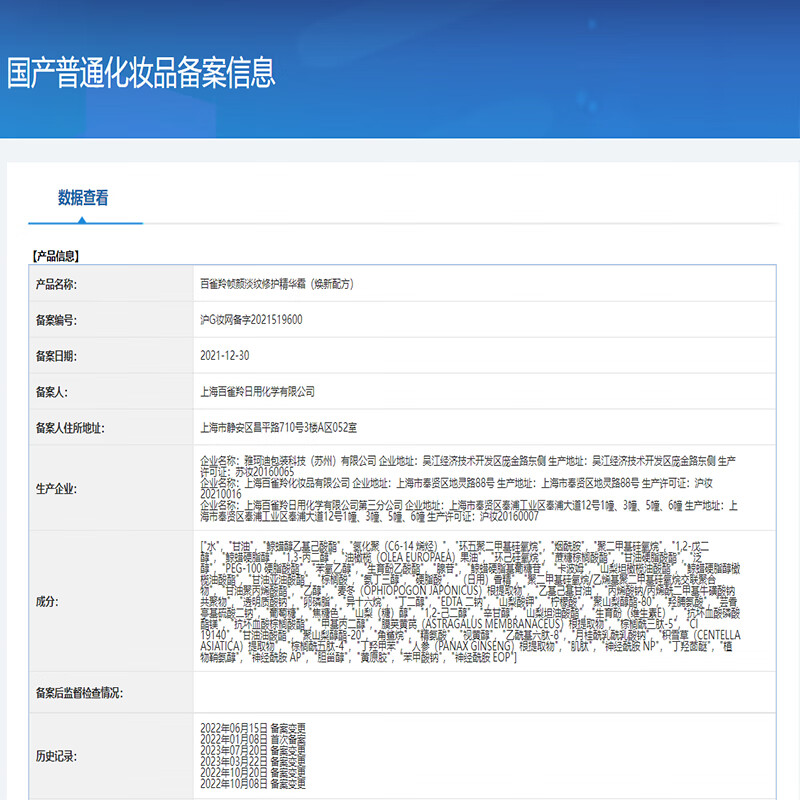The image size is (800, 800).
Task: Select the 2023年07月20日 备案变更 record
Action: click(x=251, y=750)
